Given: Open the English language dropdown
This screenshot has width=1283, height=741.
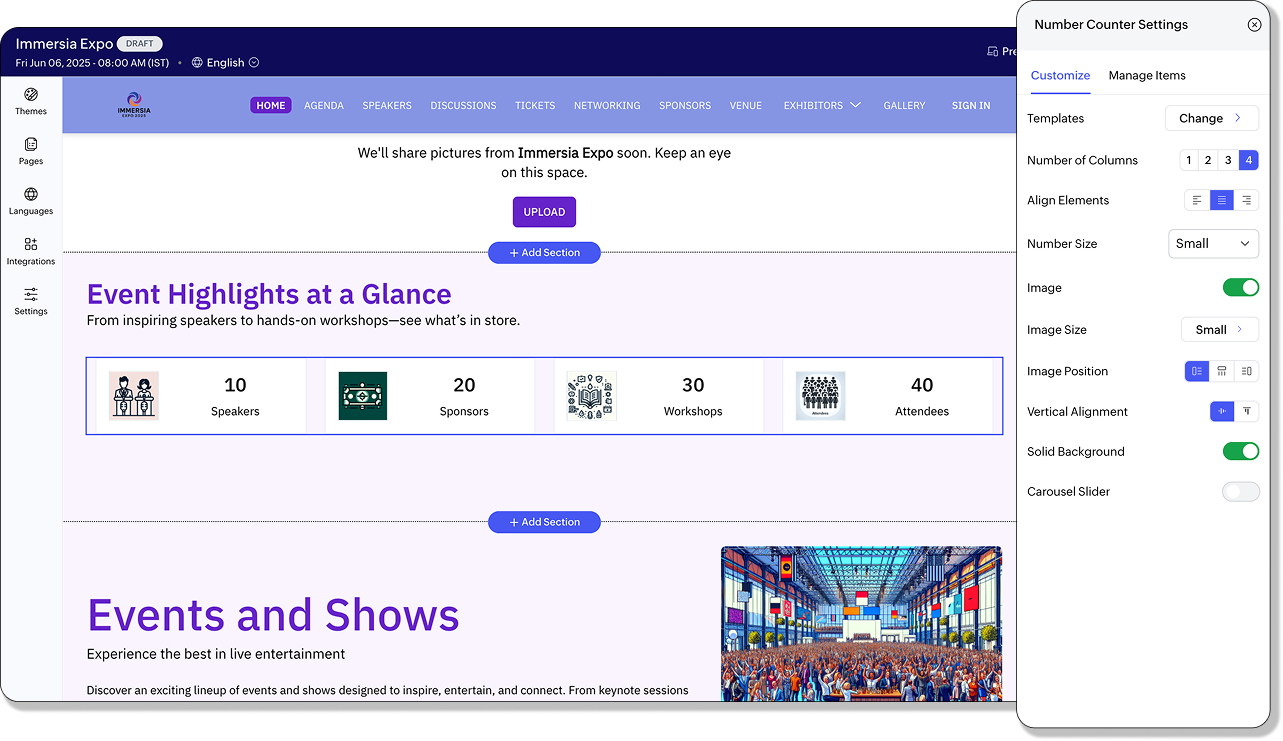Looking at the screenshot, I should [x=225, y=62].
